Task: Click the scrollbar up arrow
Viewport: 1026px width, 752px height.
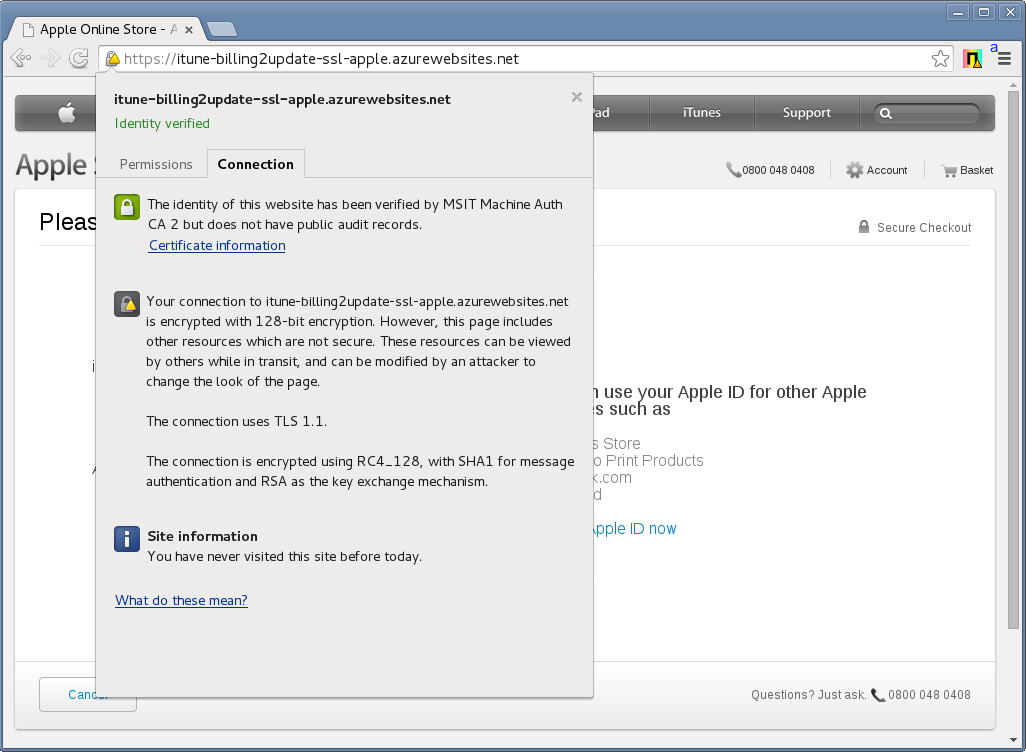Action: [1014, 85]
